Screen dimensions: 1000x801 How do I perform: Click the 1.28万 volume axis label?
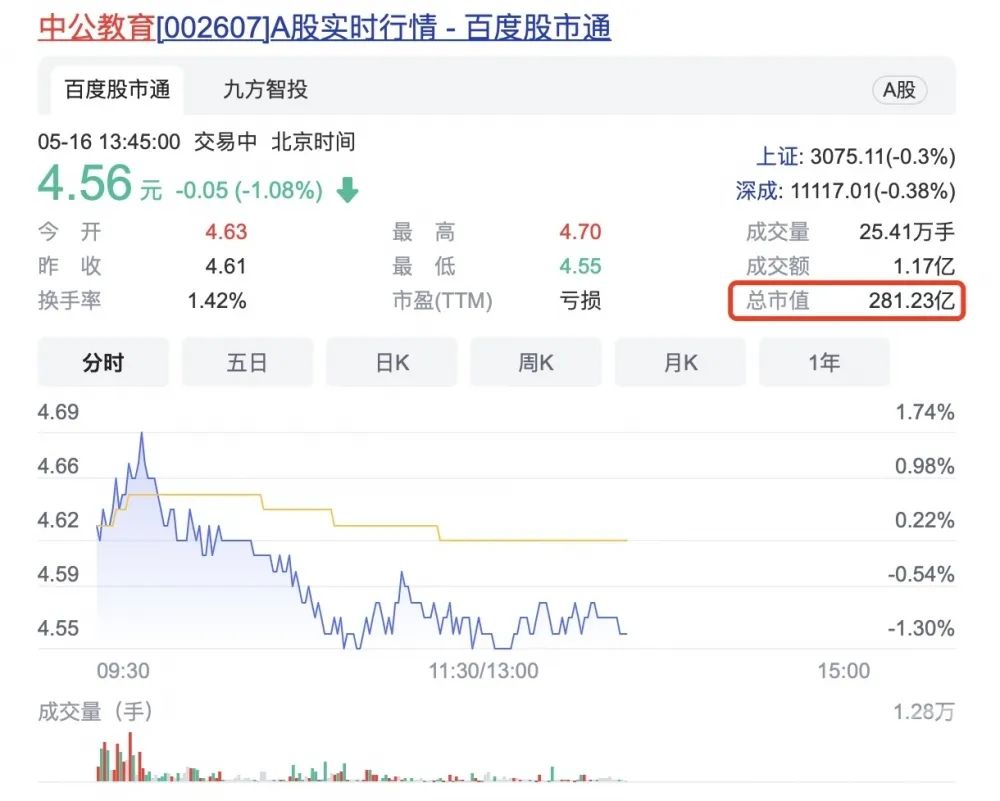(923, 712)
